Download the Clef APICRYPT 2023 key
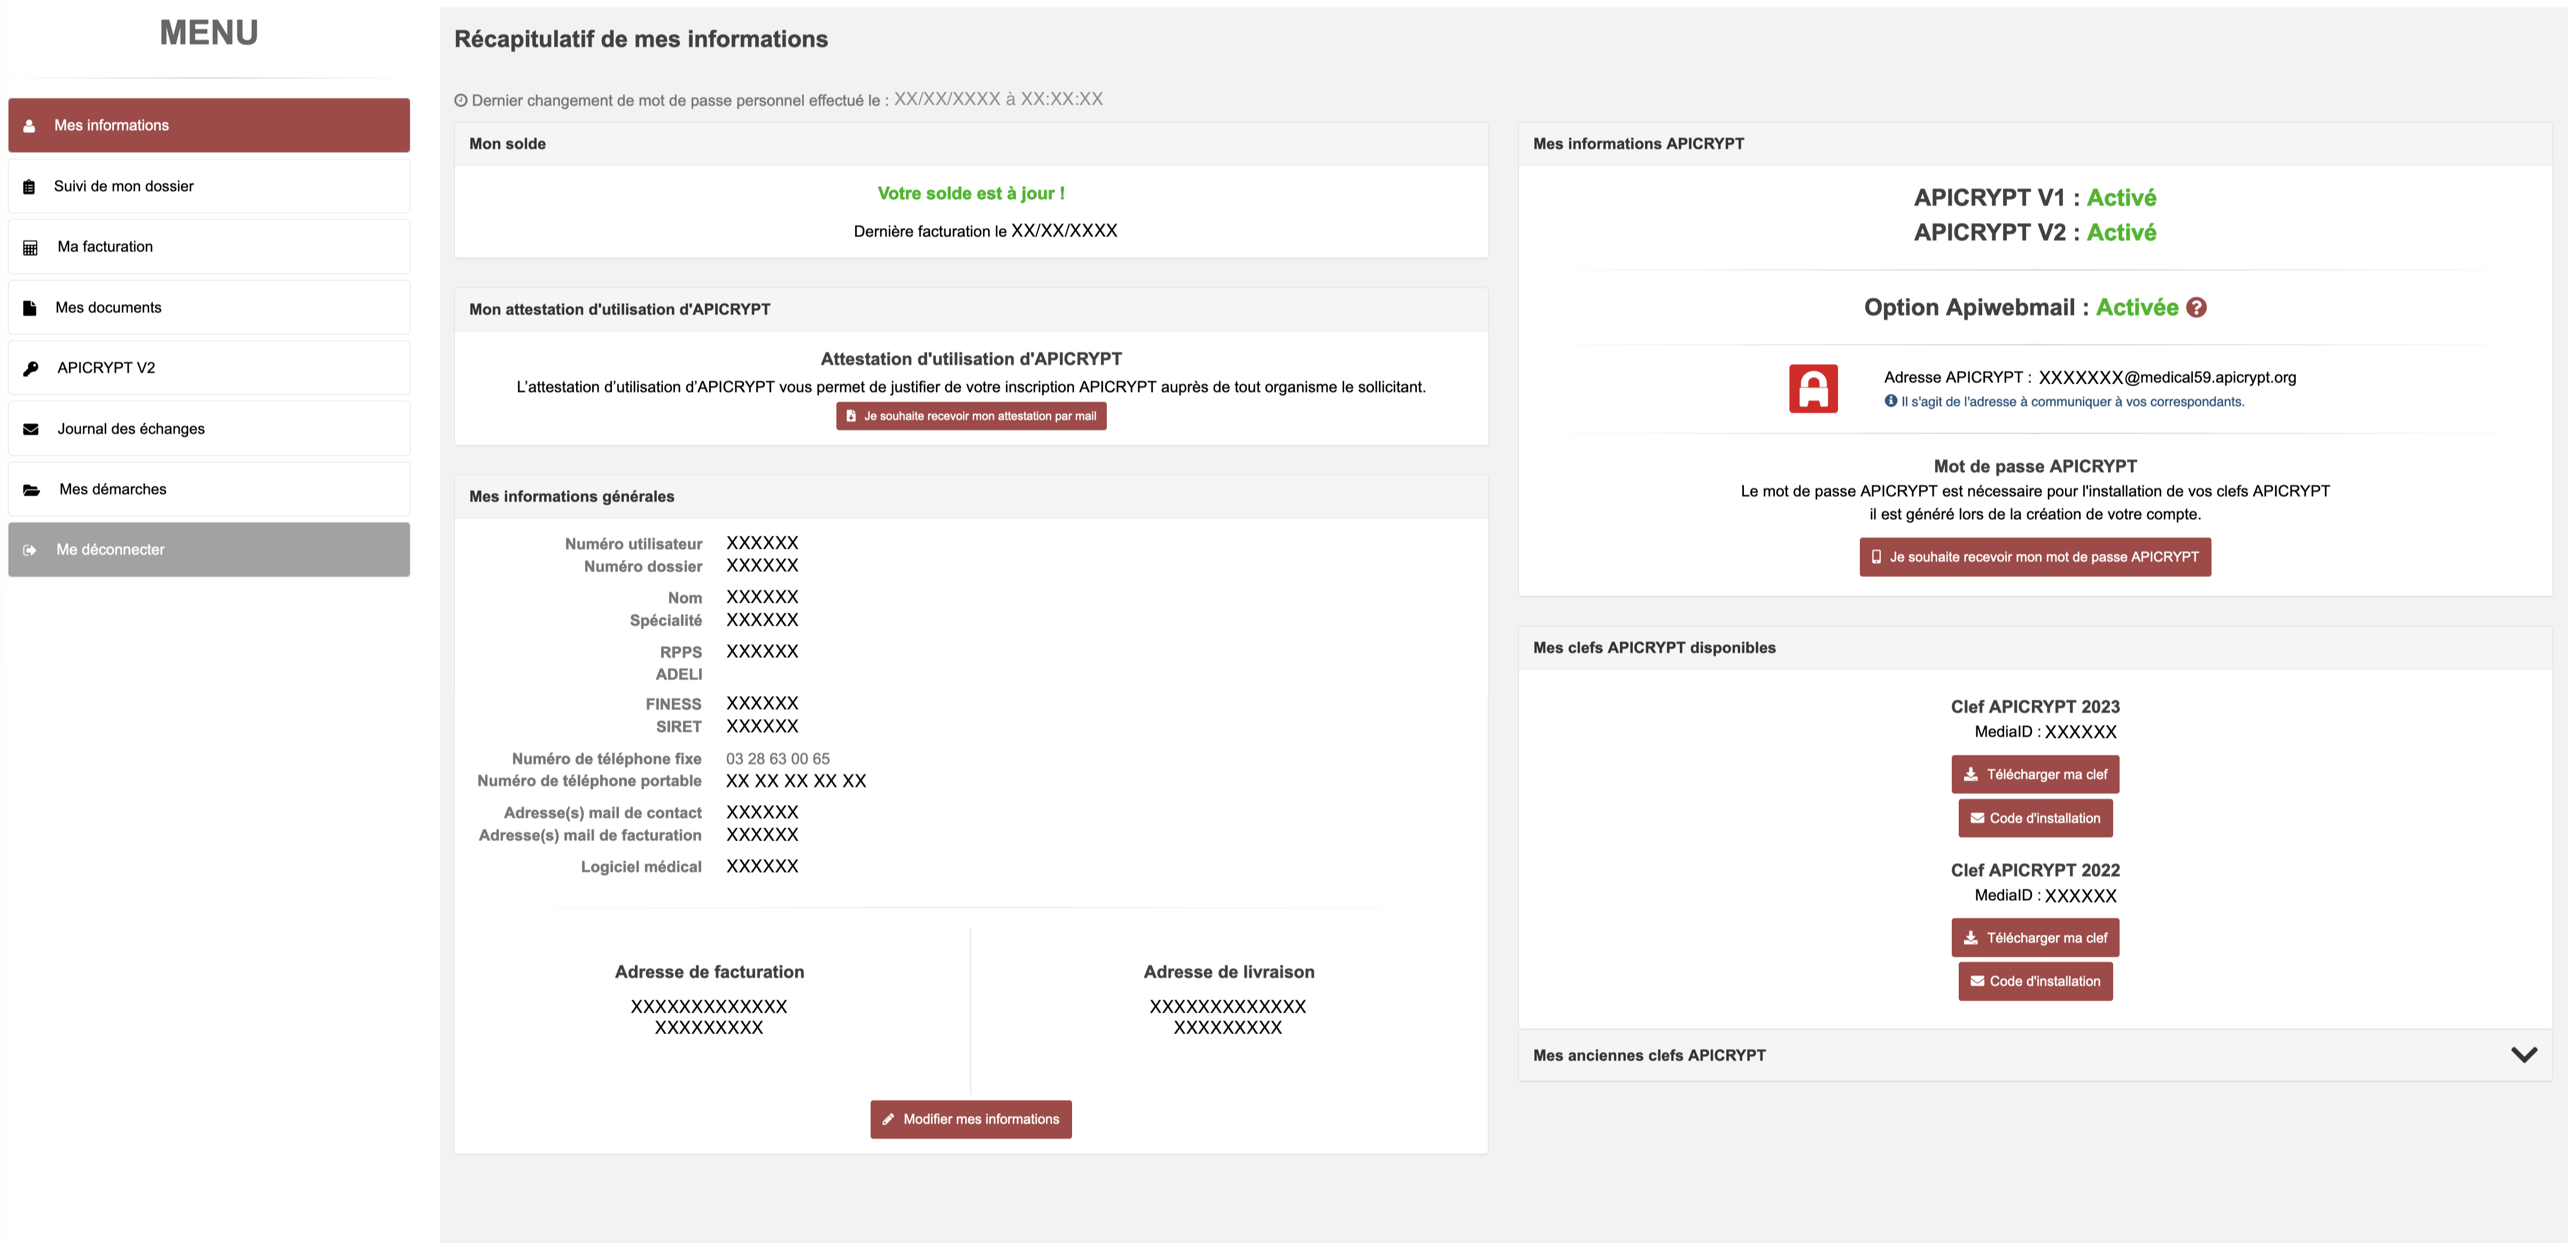The image size is (2576, 1243). click(2035, 774)
